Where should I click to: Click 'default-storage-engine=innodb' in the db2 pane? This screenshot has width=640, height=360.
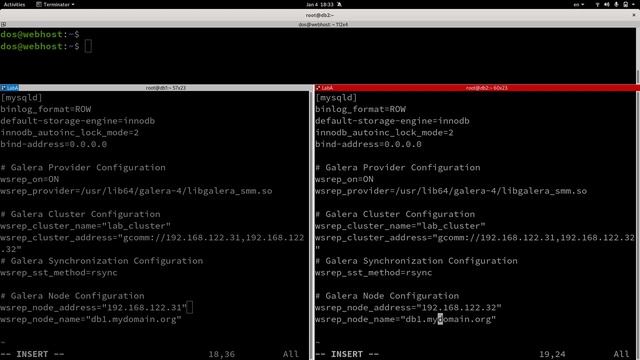click(x=392, y=121)
